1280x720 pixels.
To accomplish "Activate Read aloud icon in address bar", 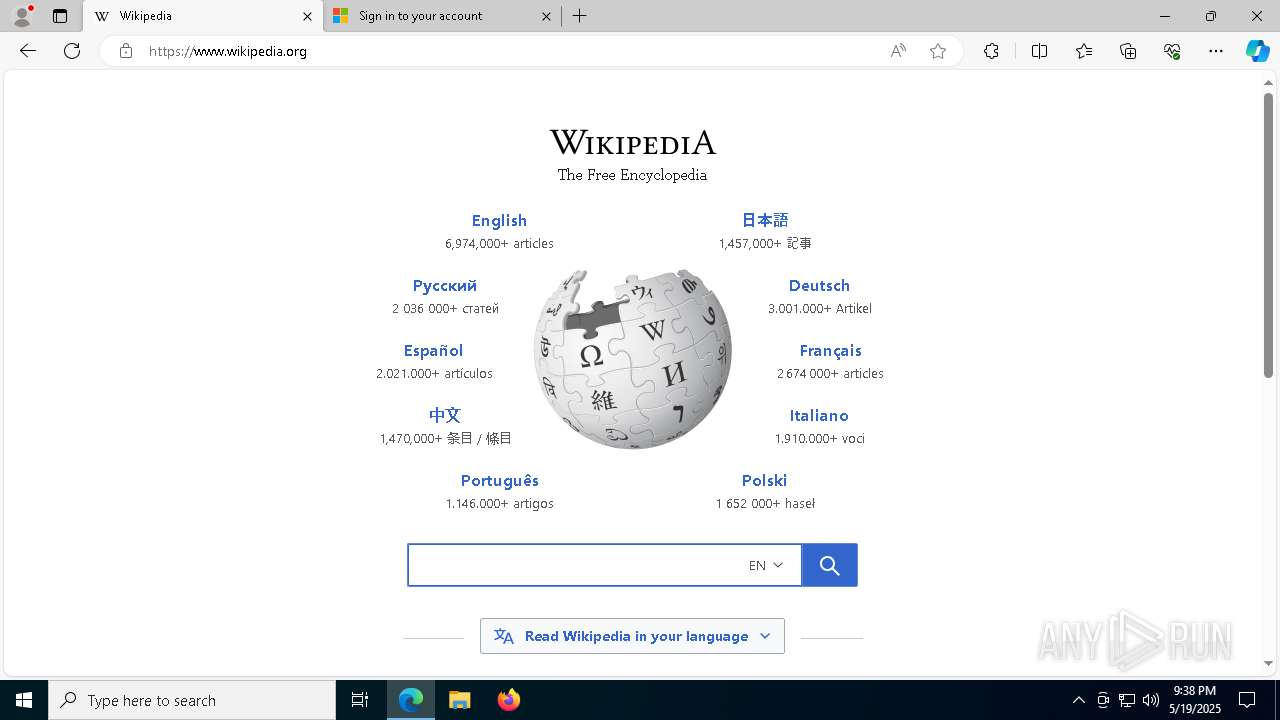I will (898, 51).
